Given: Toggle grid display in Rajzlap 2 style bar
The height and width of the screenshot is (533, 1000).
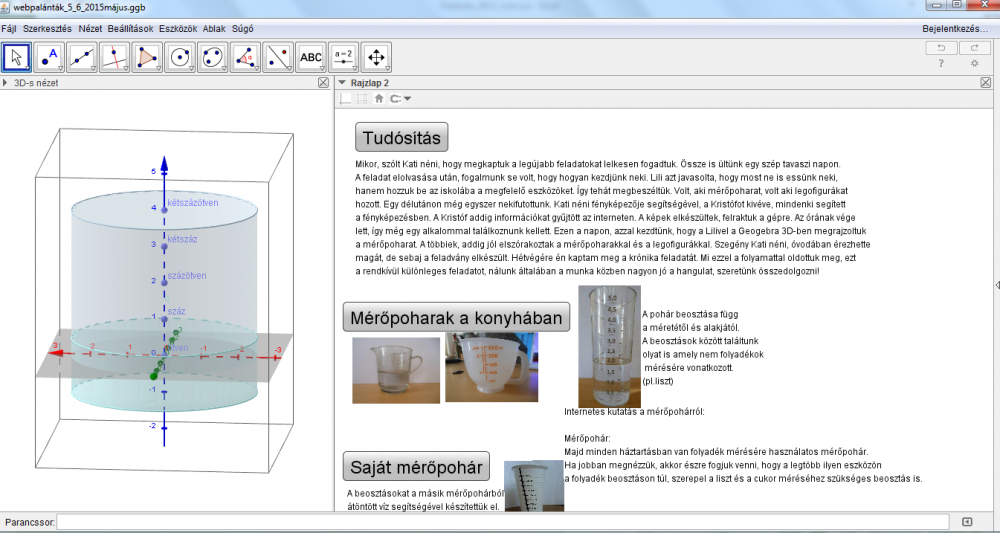Looking at the screenshot, I should [x=361, y=99].
